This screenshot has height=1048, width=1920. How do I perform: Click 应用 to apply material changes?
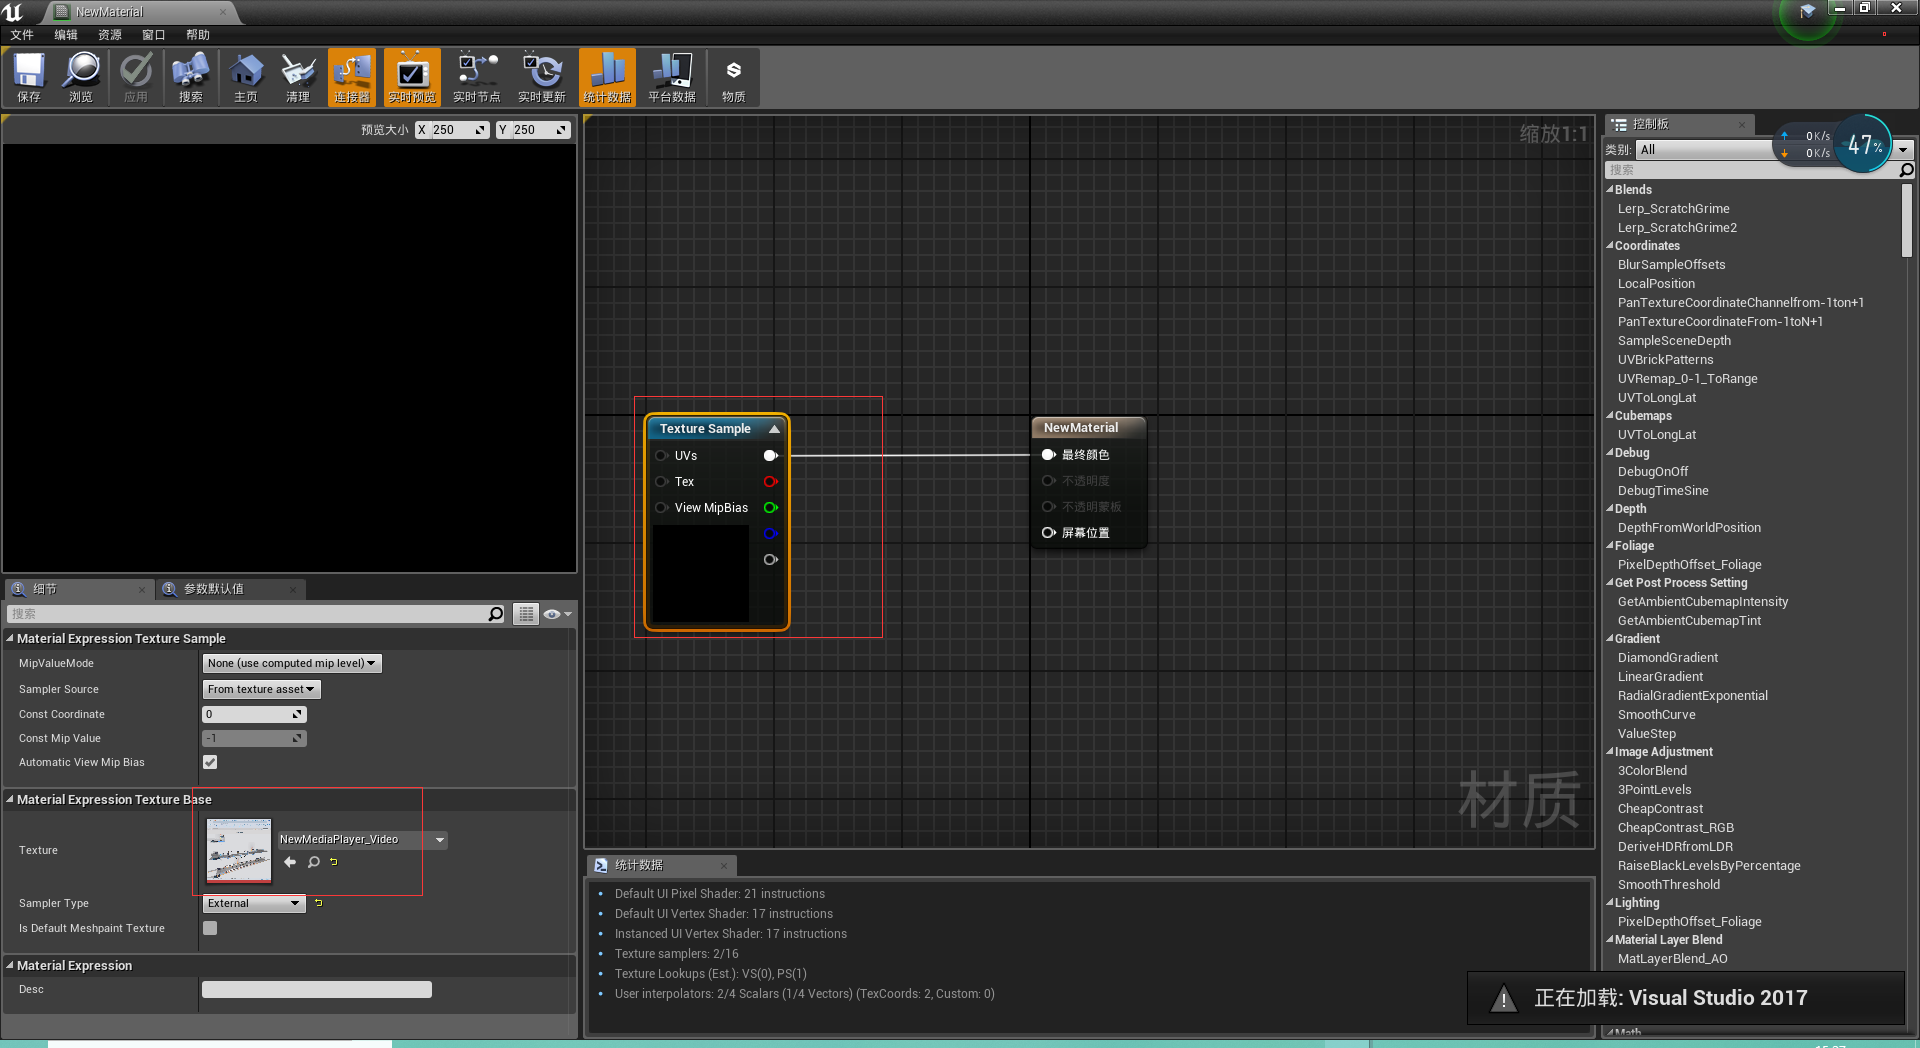pyautogui.click(x=136, y=77)
